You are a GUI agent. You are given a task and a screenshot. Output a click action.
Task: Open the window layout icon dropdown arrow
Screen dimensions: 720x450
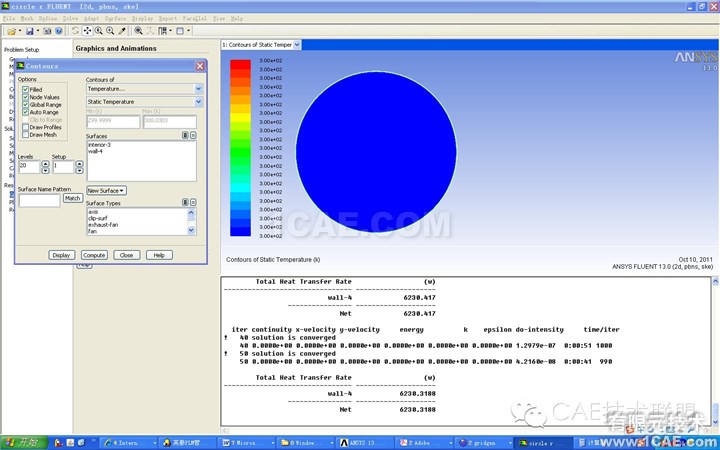click(170, 31)
